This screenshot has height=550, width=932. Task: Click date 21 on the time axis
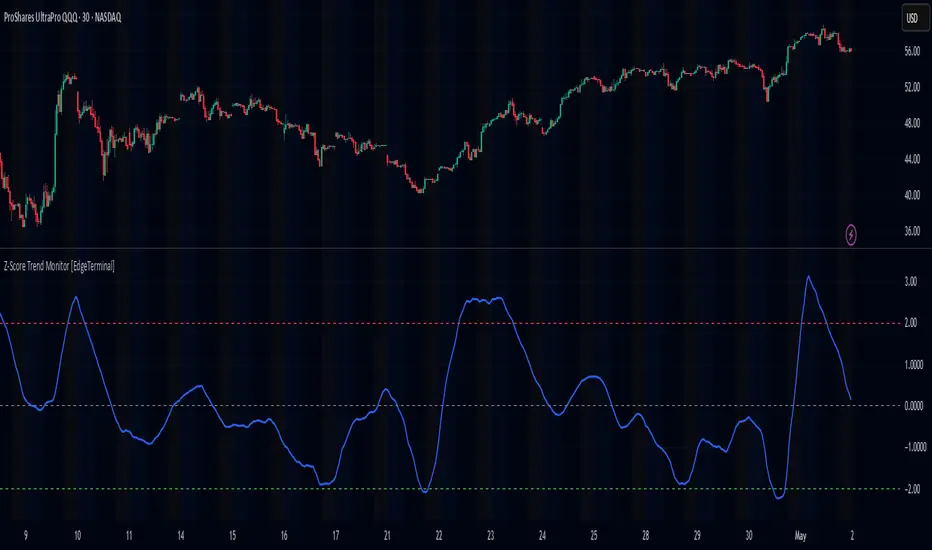click(x=387, y=536)
